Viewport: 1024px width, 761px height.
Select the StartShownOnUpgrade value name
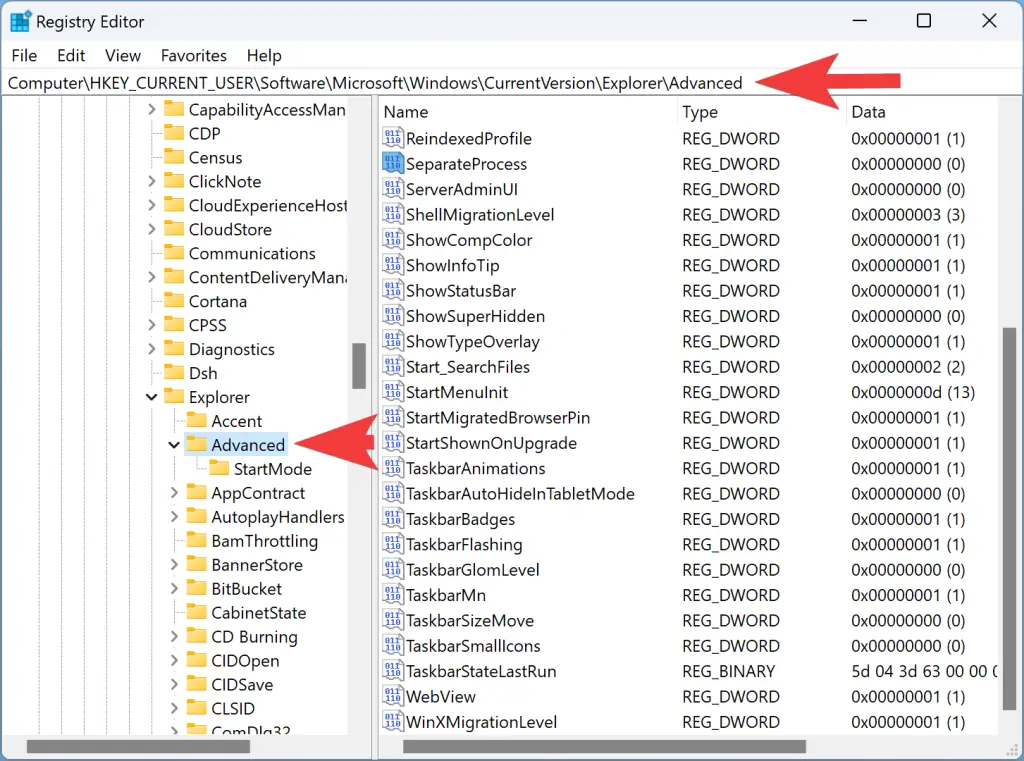pos(492,443)
